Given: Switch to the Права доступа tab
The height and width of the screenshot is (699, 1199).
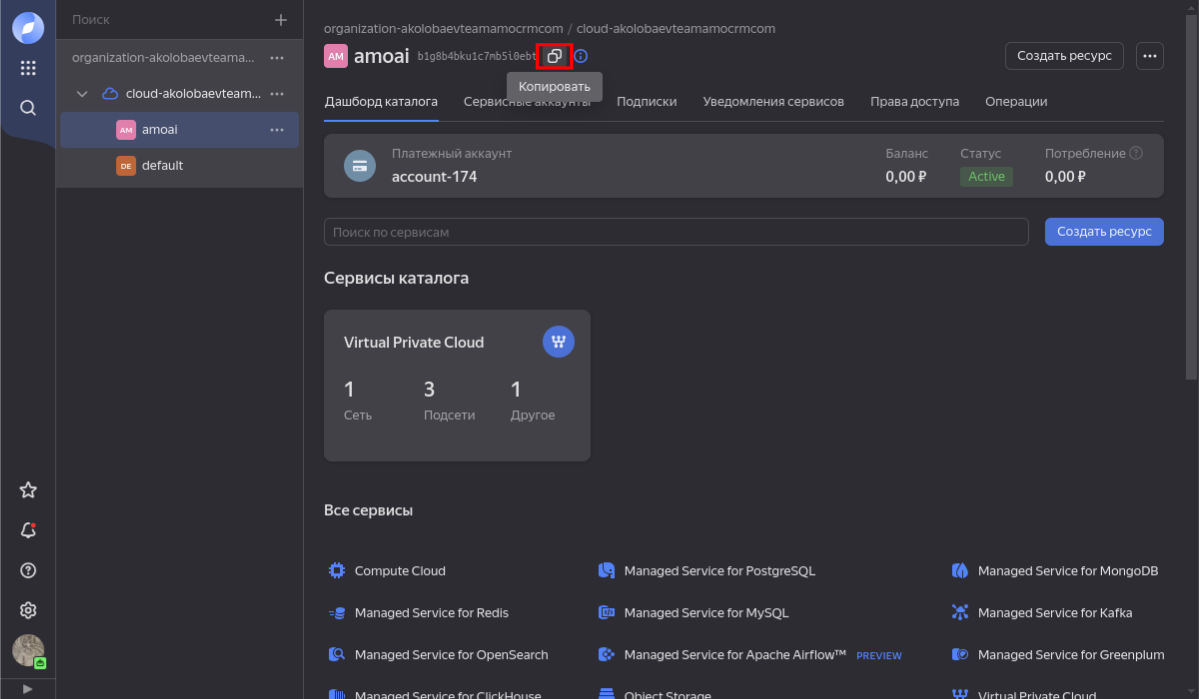Looking at the screenshot, I should pyautogui.click(x=914, y=101).
